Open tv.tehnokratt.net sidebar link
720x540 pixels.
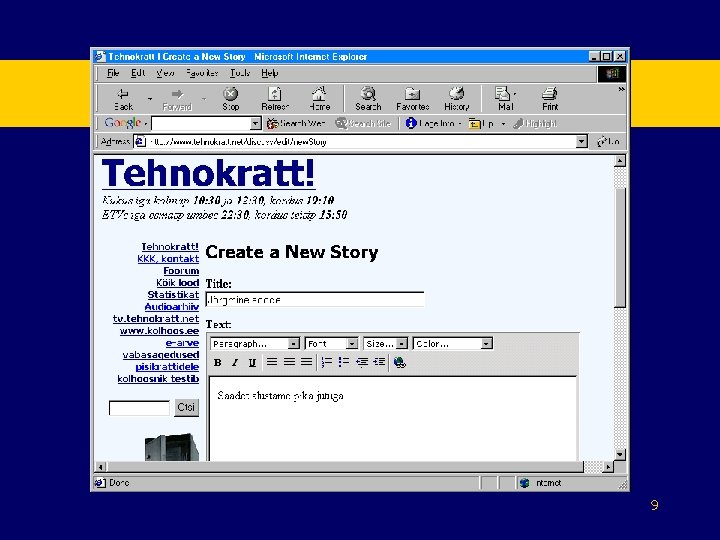pyautogui.click(x=156, y=318)
